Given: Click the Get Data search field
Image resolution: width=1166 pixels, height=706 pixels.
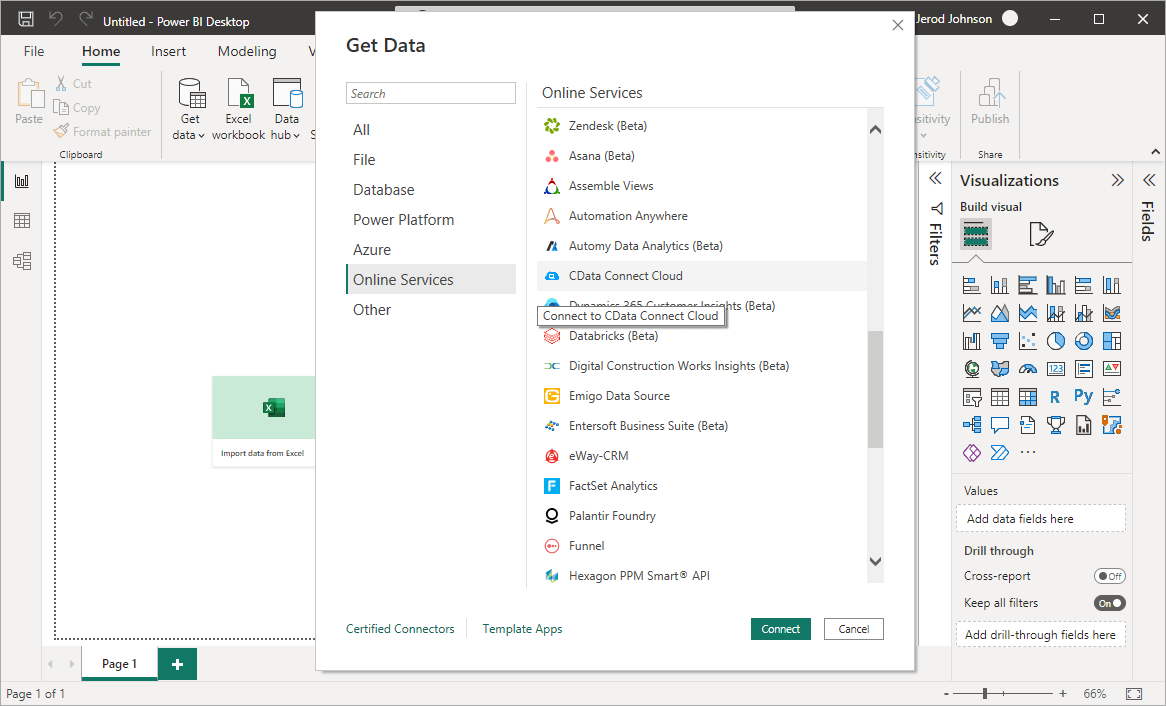Looking at the screenshot, I should [x=430, y=92].
